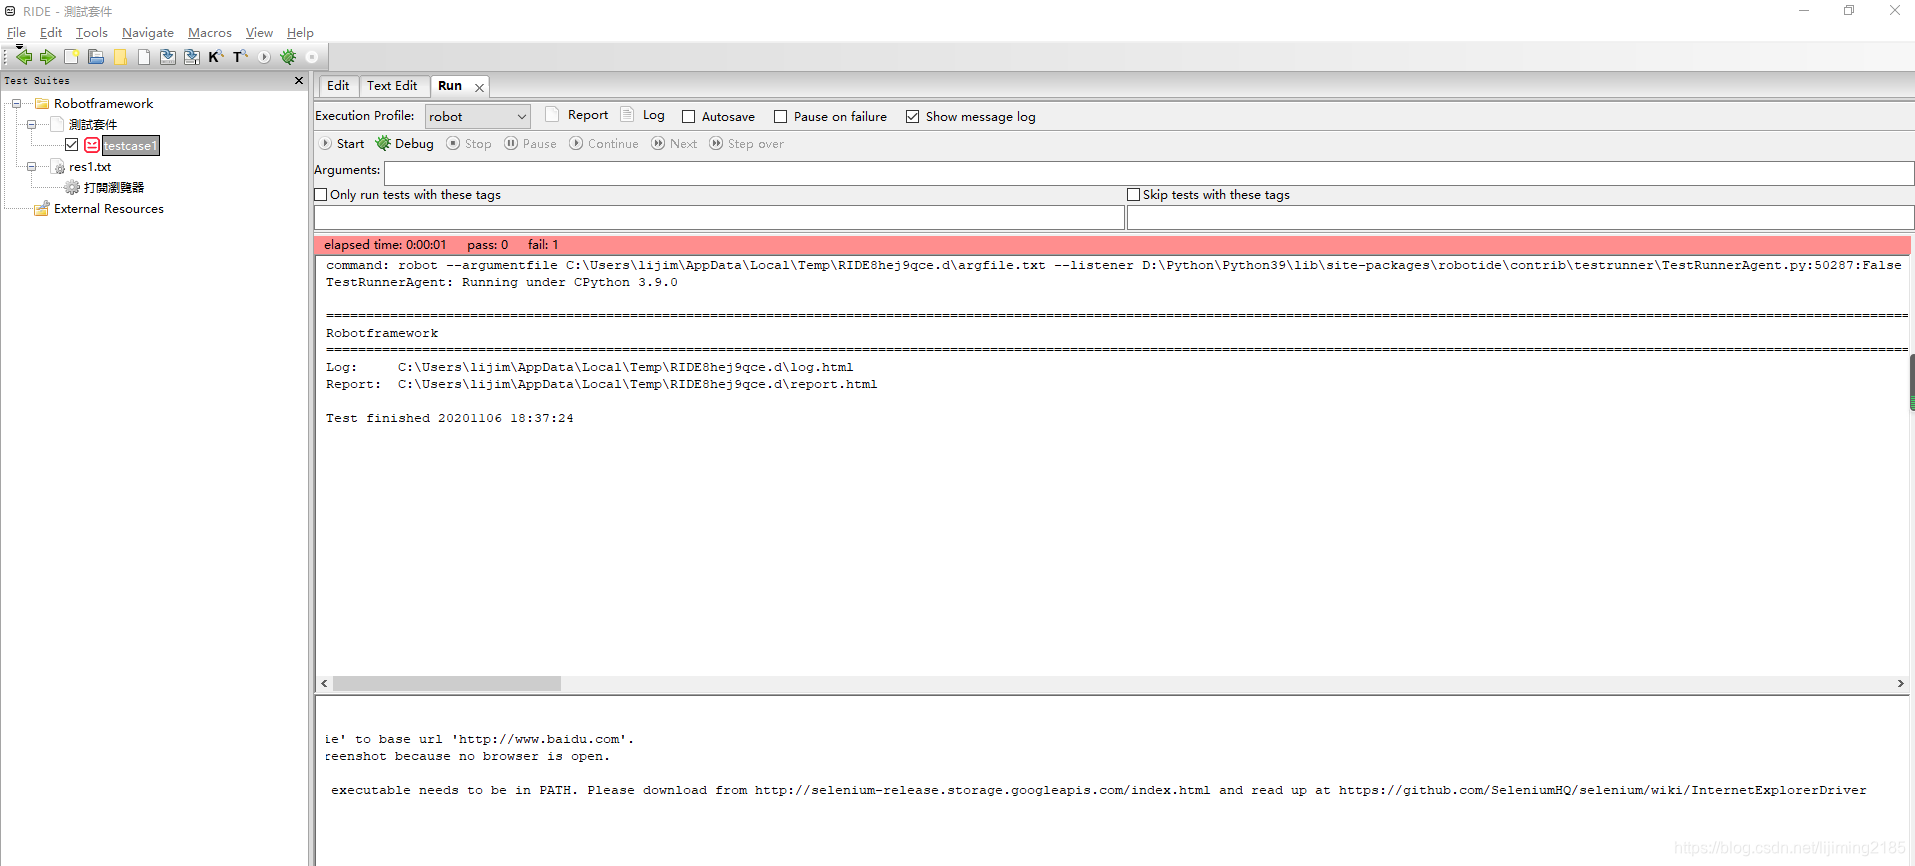Uncheck Show message log
The image size is (1915, 866).
click(x=912, y=117)
